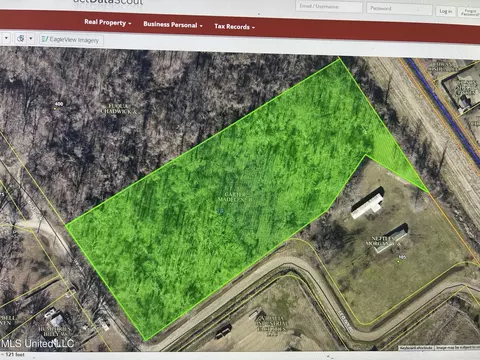Launch EagleView Imagery
The image size is (480, 360).
(x=71, y=40)
